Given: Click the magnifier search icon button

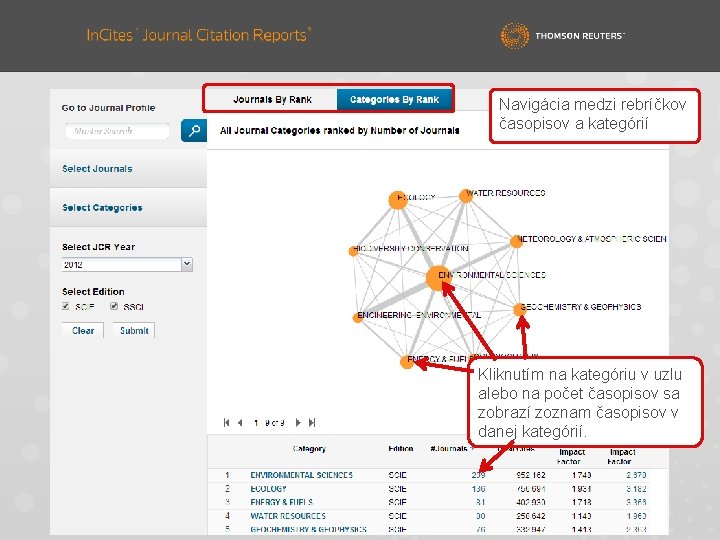Looking at the screenshot, I should coord(194,130).
